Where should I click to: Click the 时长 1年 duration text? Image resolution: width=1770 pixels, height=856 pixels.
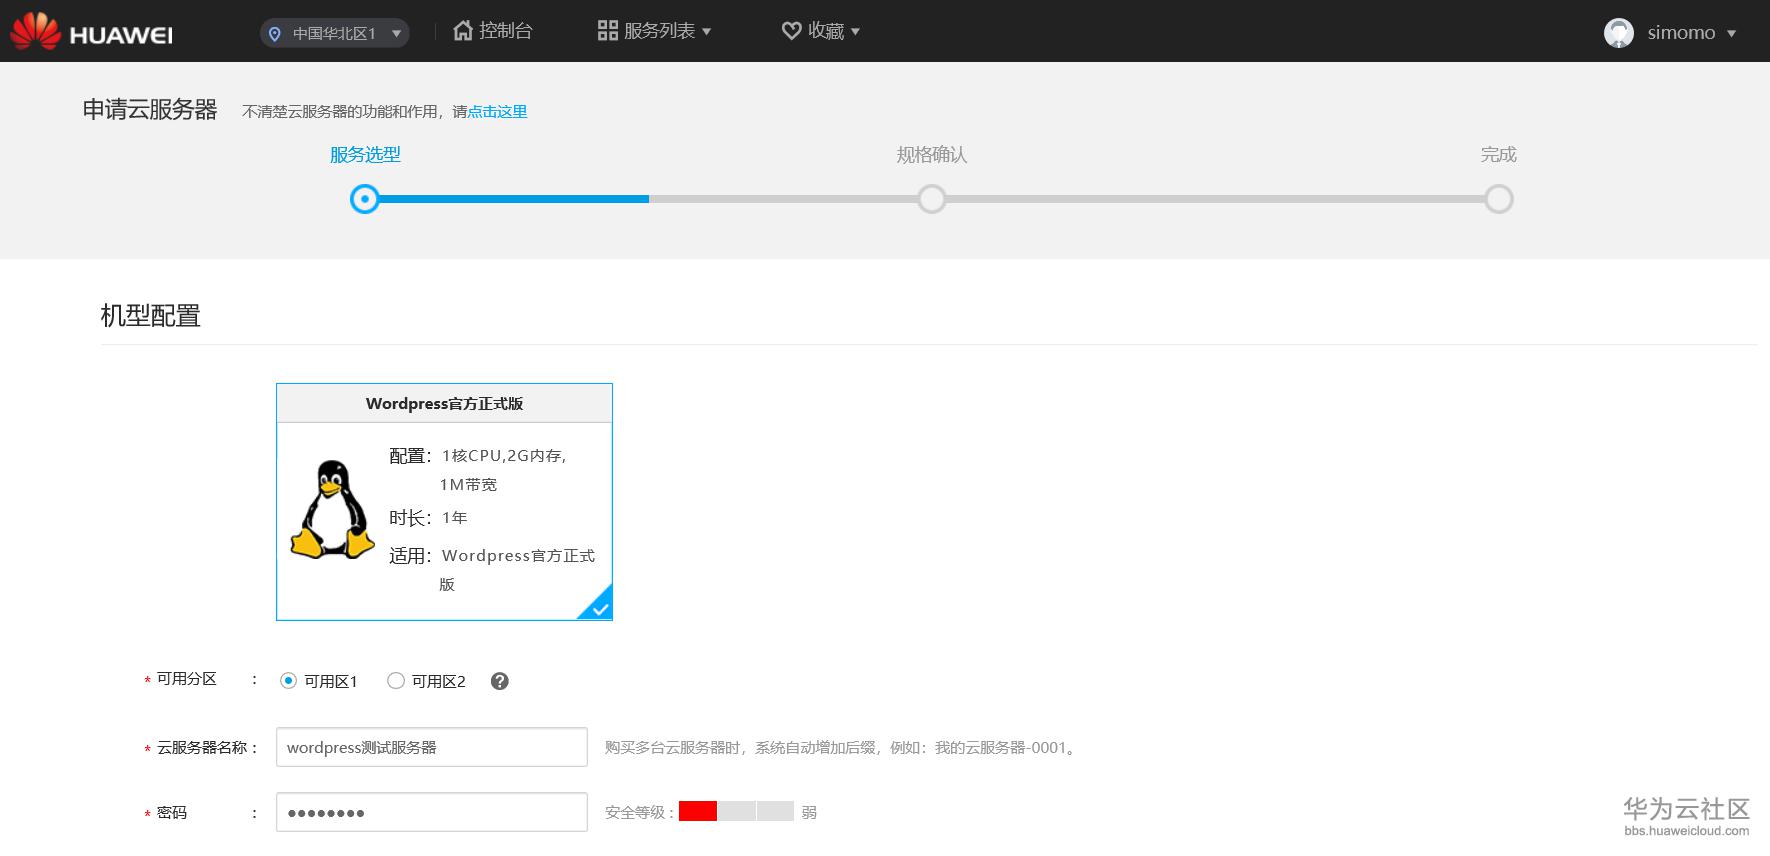point(428,518)
